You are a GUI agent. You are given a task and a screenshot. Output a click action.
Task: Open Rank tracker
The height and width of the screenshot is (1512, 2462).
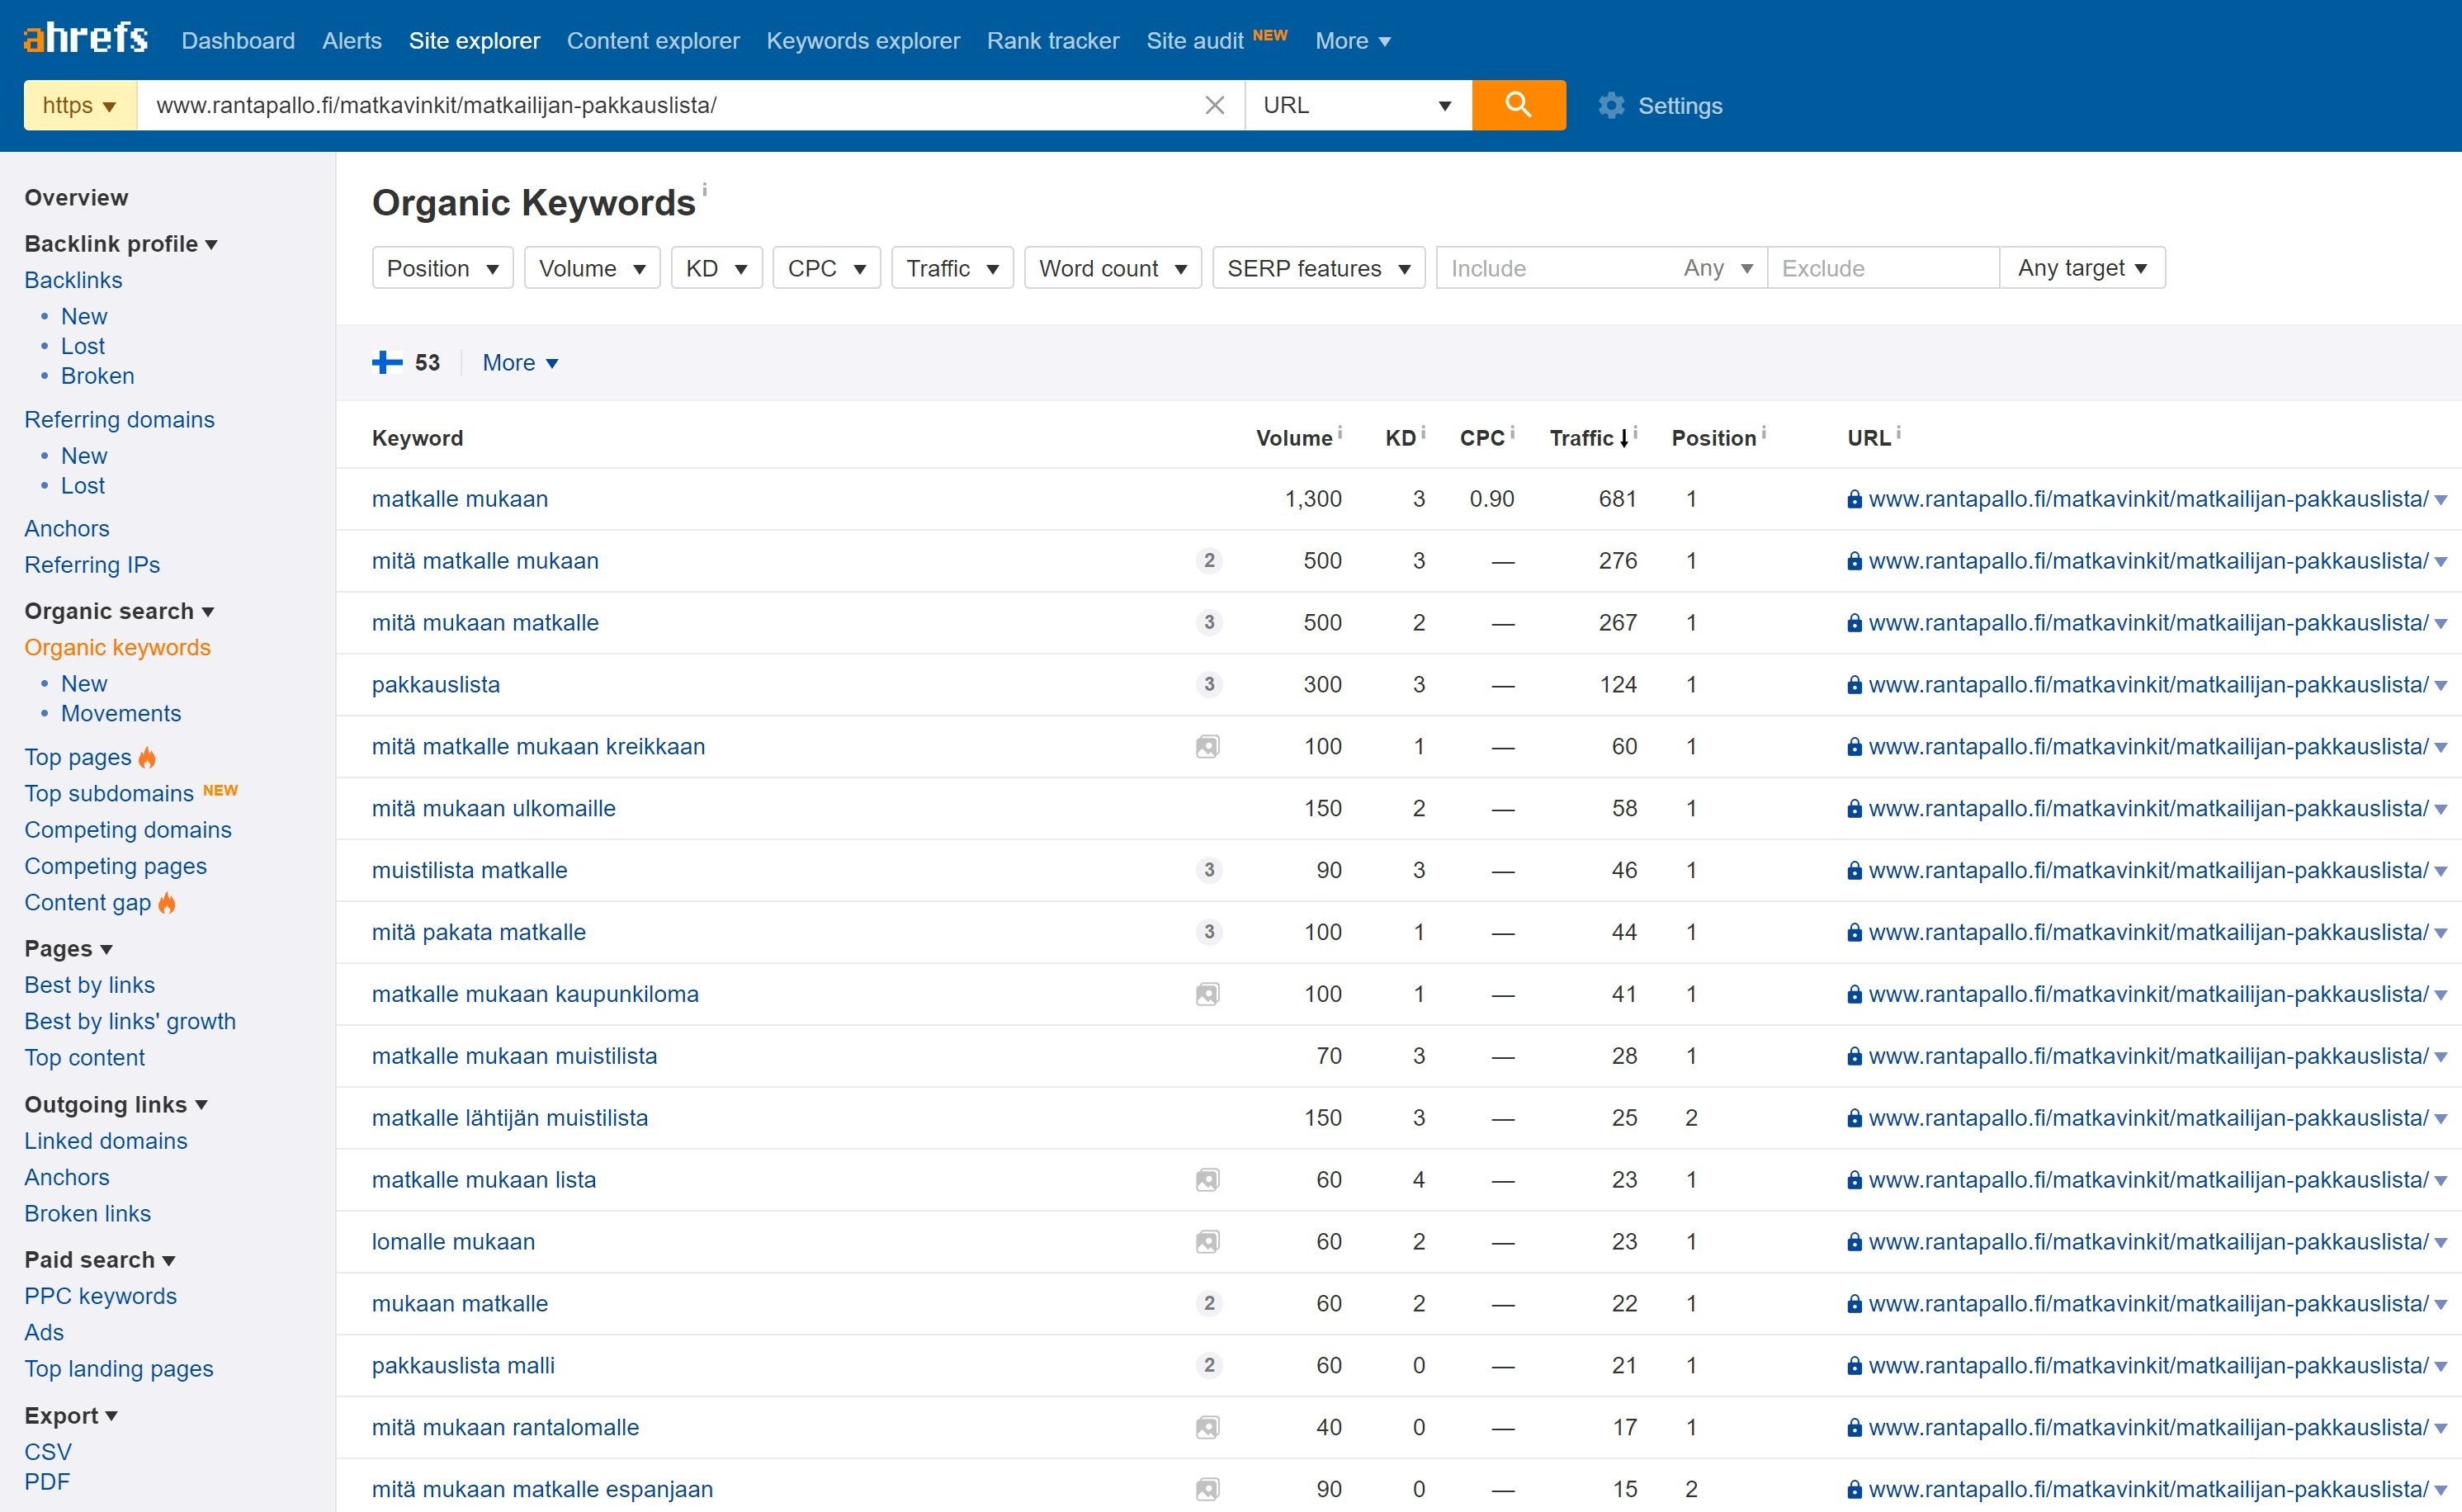tap(1053, 41)
